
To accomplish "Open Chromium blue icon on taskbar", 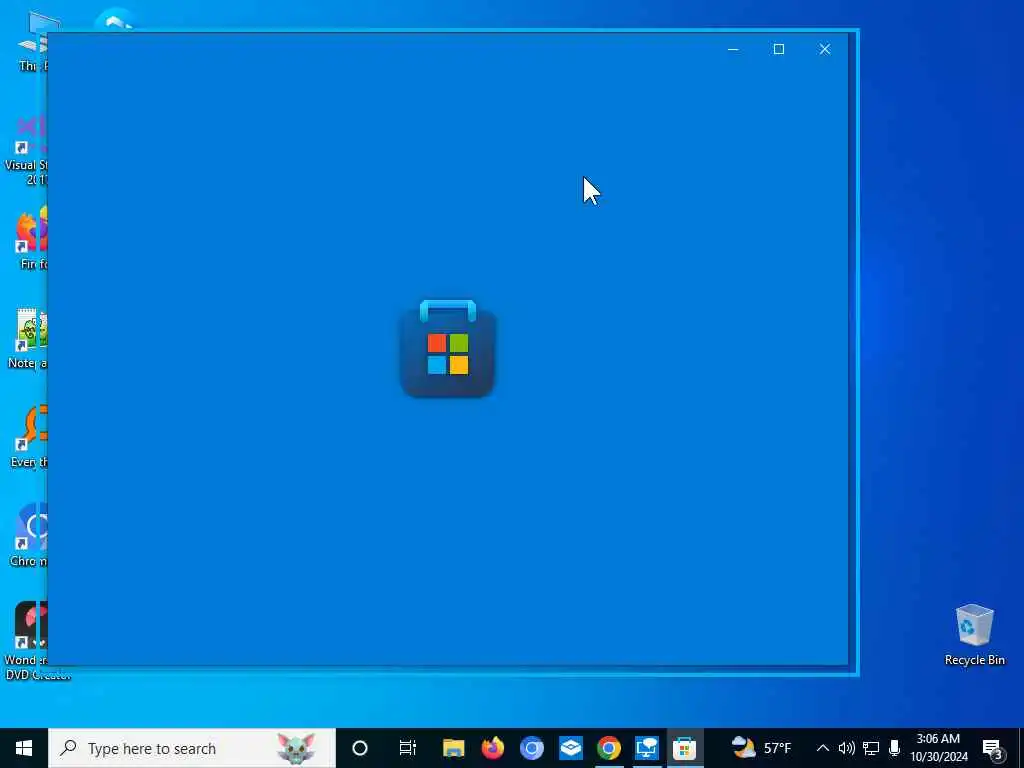I will click(532, 748).
